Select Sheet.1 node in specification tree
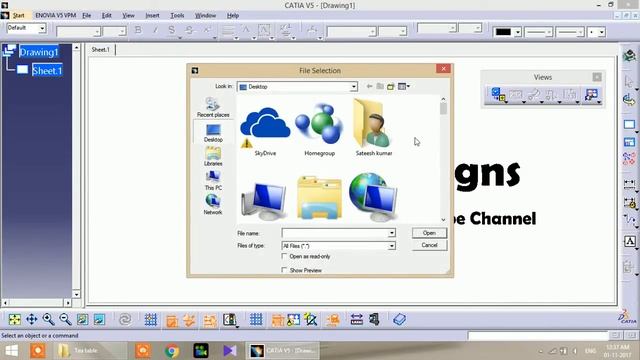 [47, 71]
